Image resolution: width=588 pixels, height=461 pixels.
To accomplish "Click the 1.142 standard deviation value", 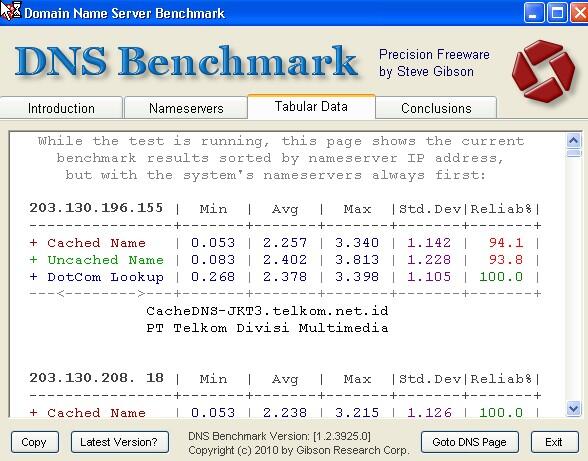I will click(429, 243).
